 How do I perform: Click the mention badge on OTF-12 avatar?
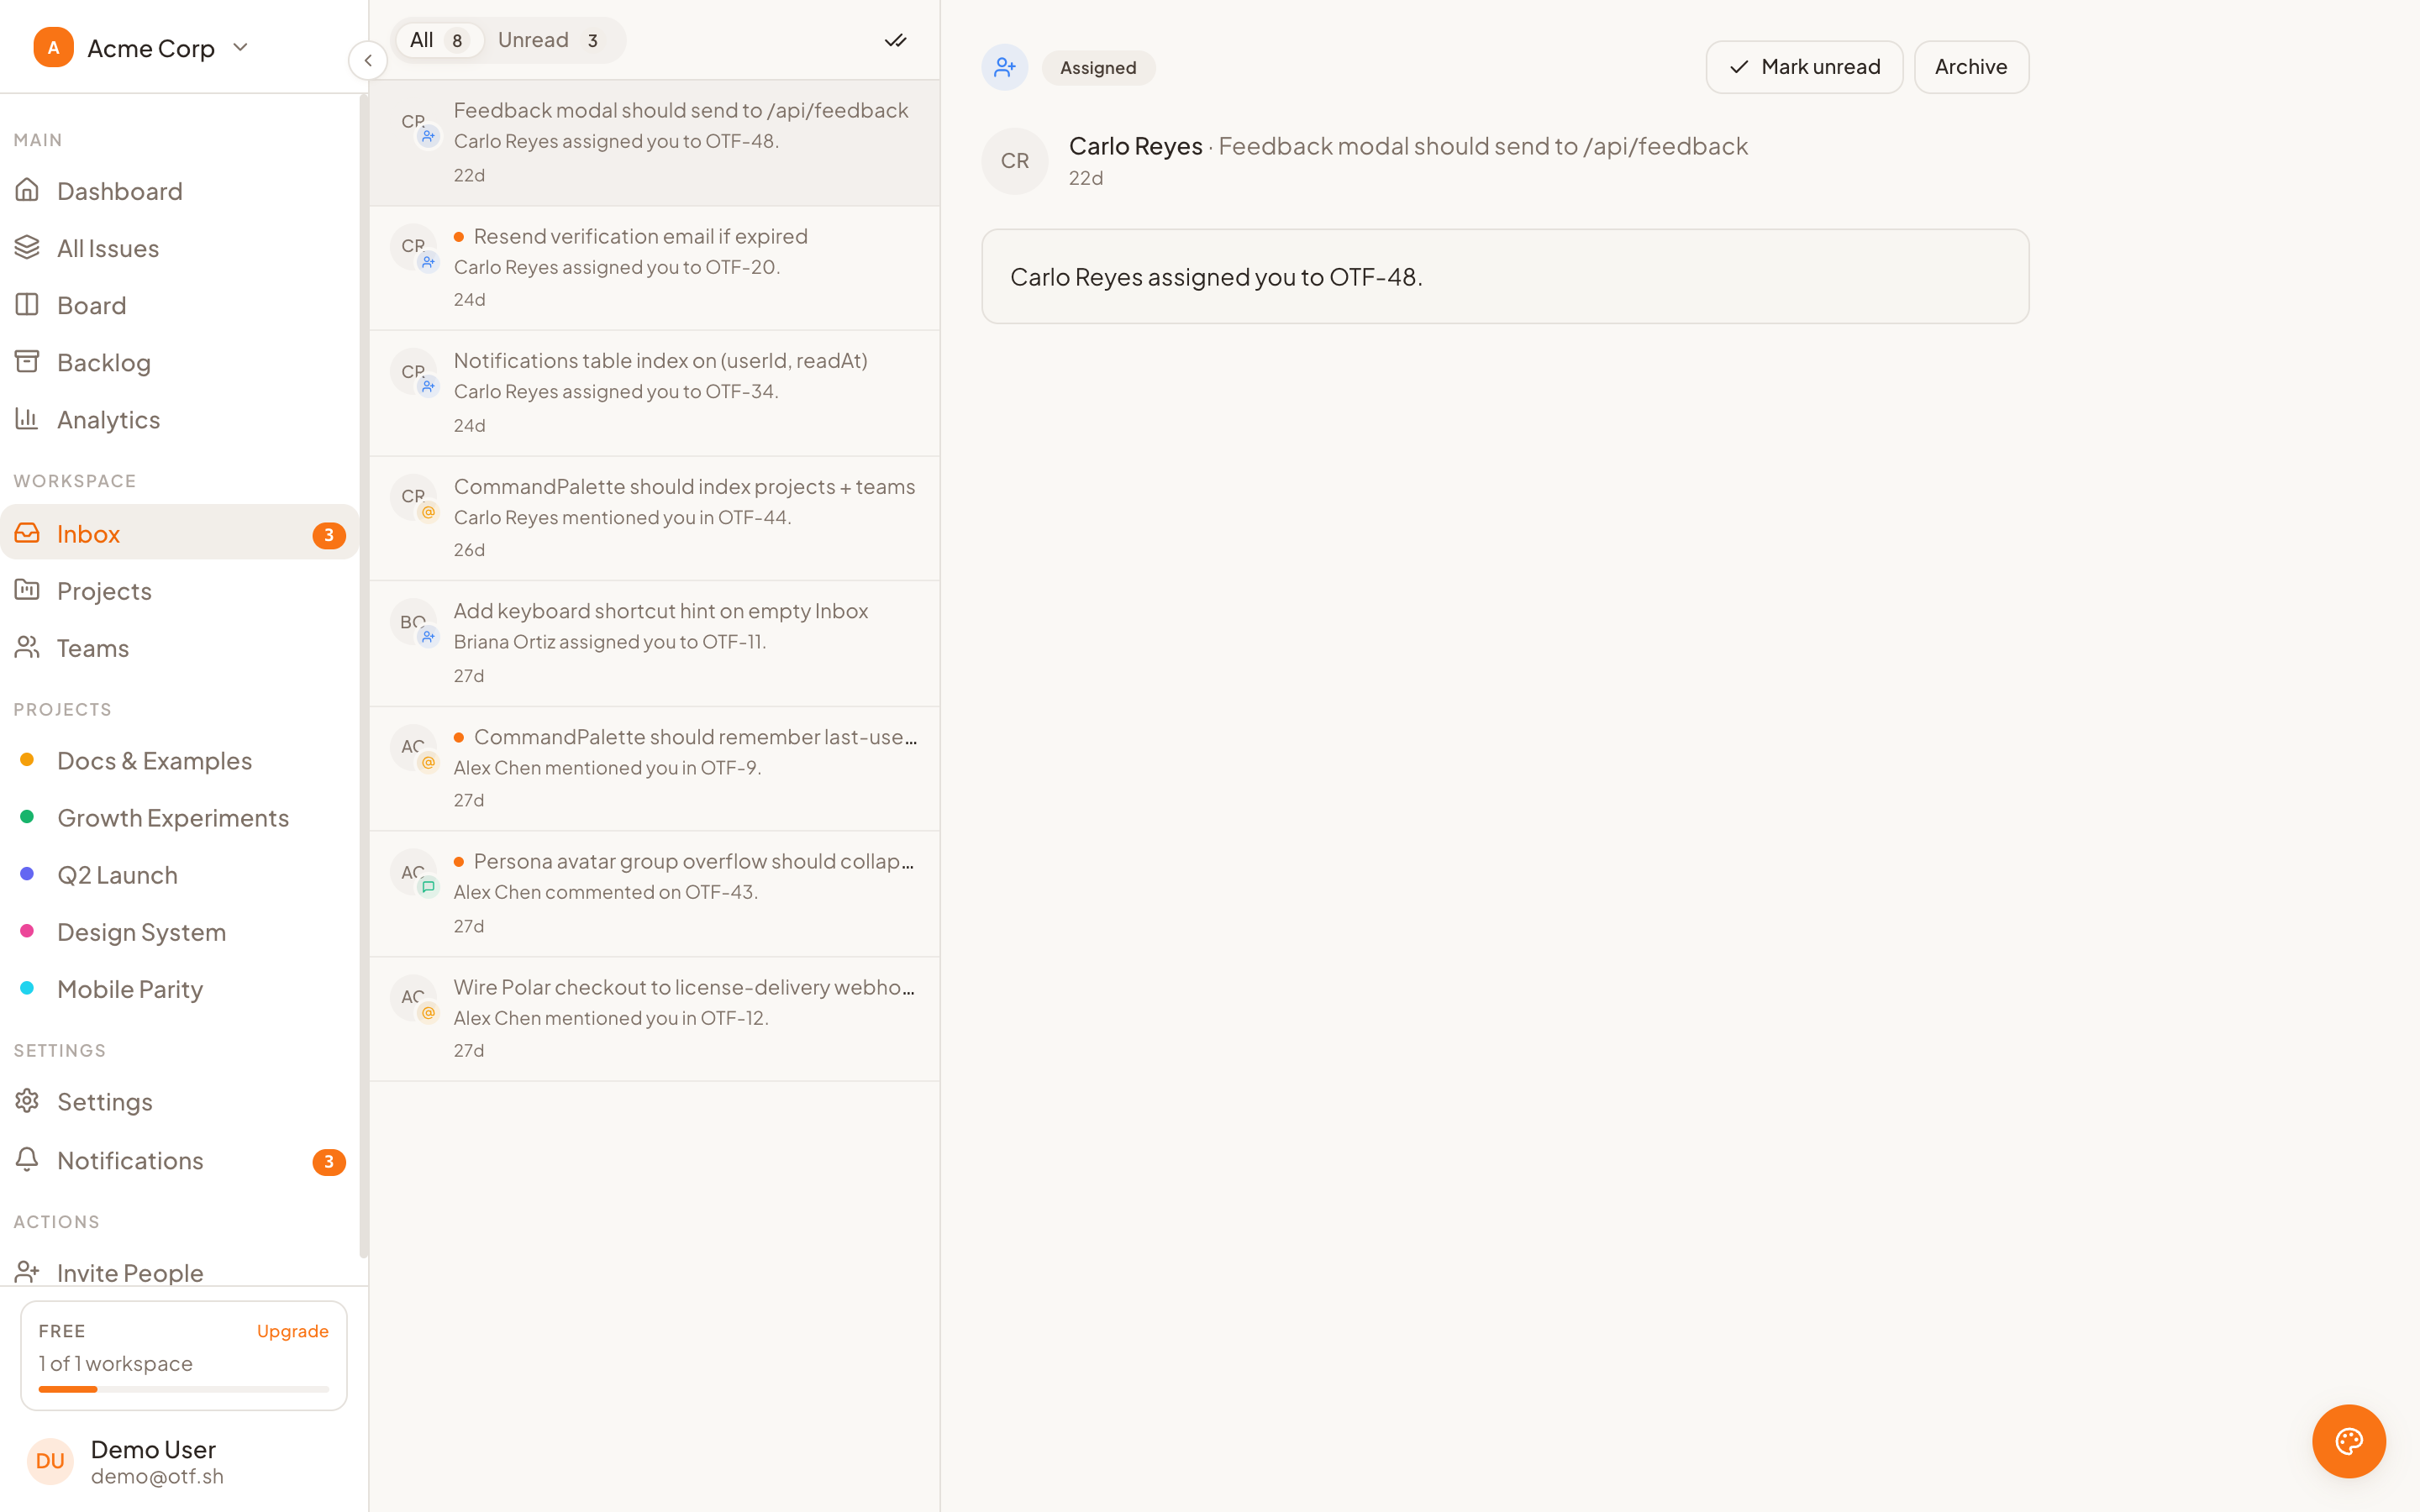pos(428,1013)
